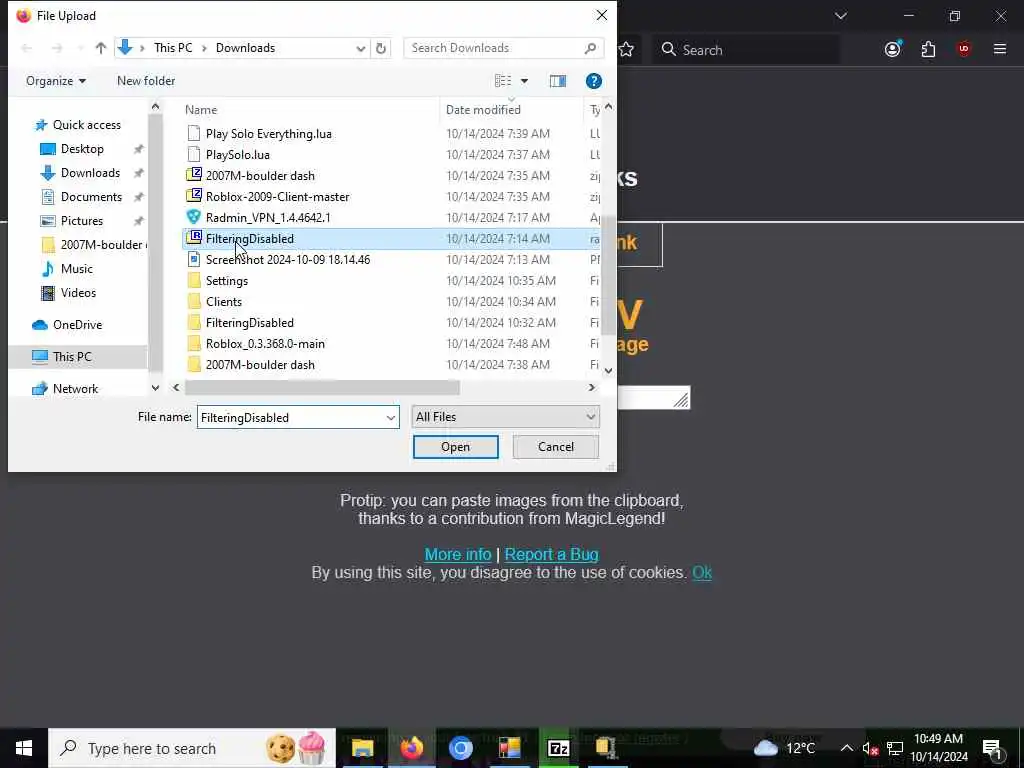Open the Report a Bug link
This screenshot has height=768, width=1024.
click(x=551, y=554)
